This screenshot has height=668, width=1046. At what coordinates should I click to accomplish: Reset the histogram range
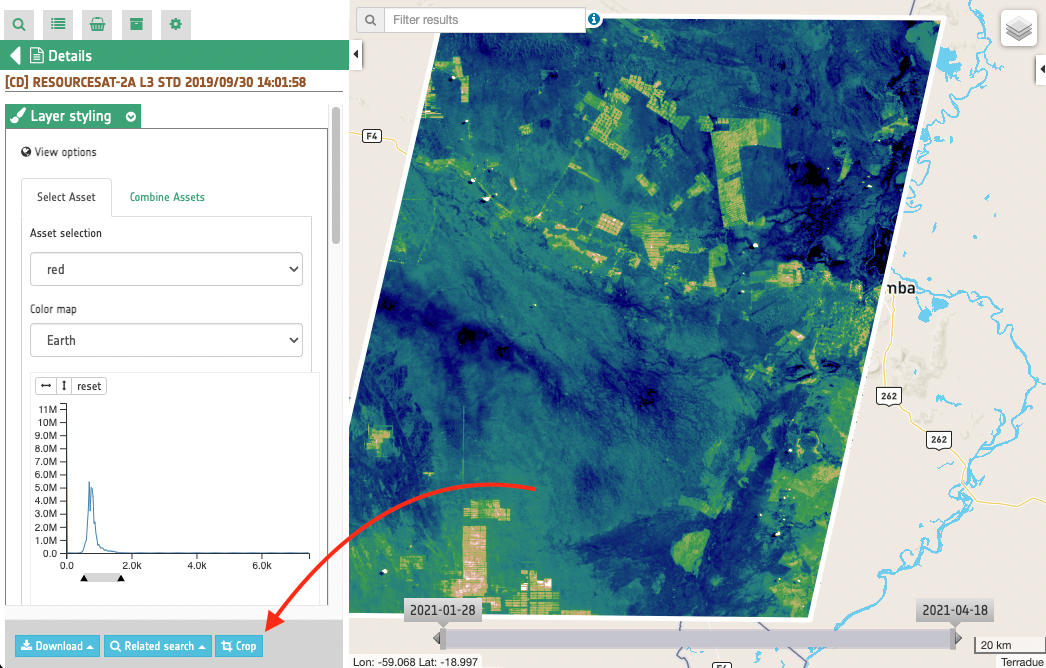pyautogui.click(x=89, y=386)
